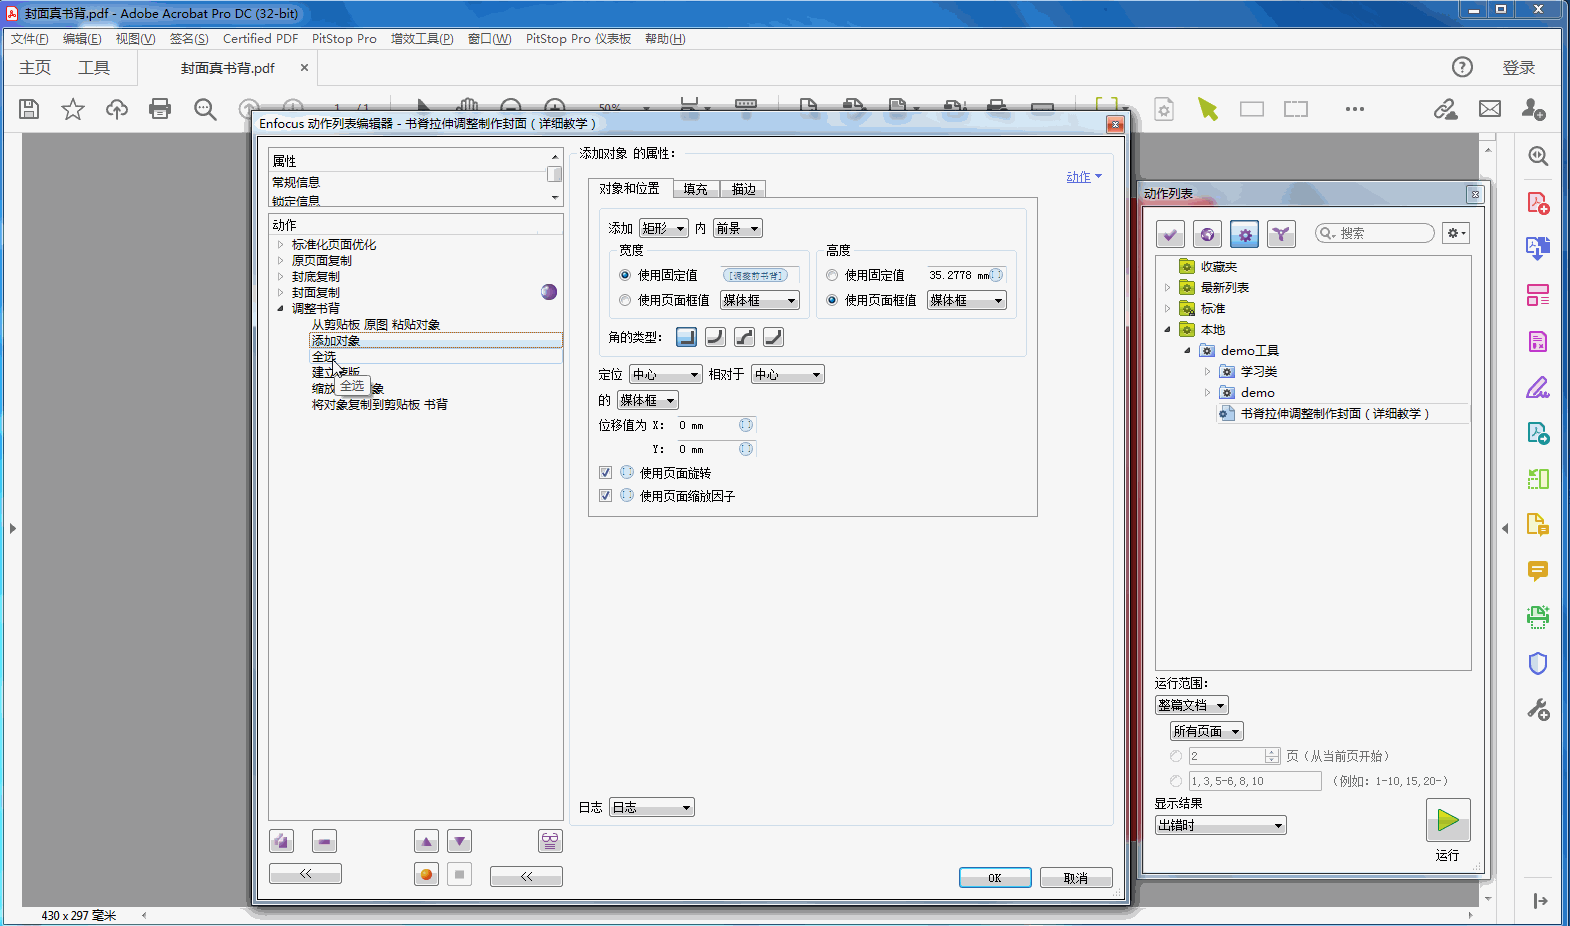The width and height of the screenshot is (1570, 926).
Task: Click the record orange circle button
Action: (426, 874)
